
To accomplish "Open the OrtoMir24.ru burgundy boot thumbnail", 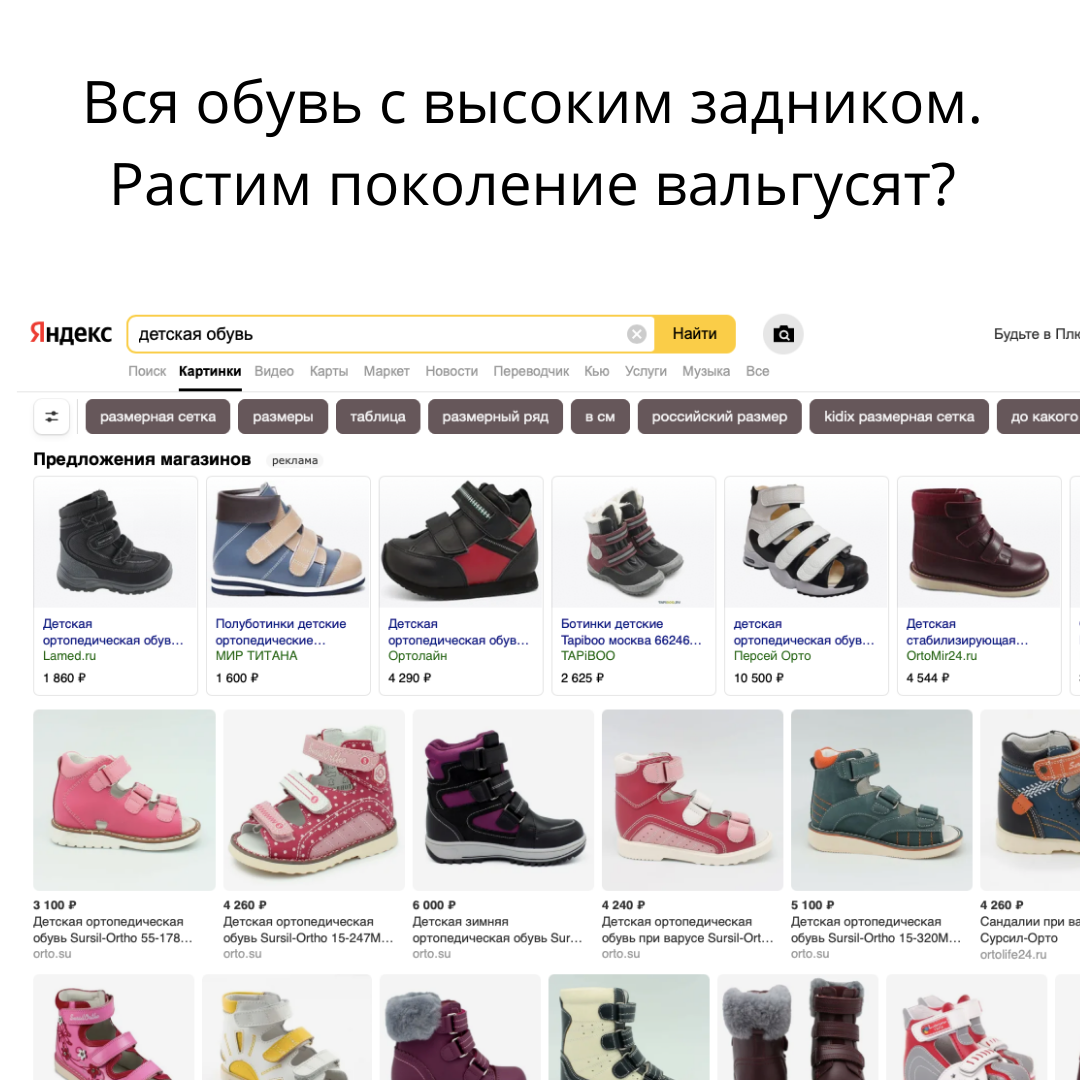I will click(x=979, y=542).
